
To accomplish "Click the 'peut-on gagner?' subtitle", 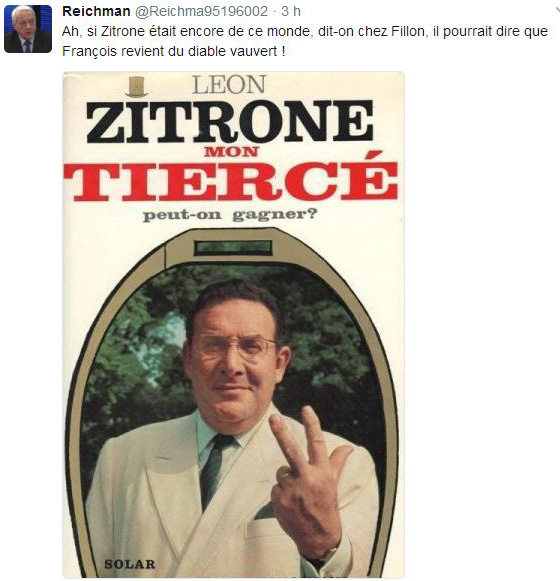I will [x=230, y=215].
